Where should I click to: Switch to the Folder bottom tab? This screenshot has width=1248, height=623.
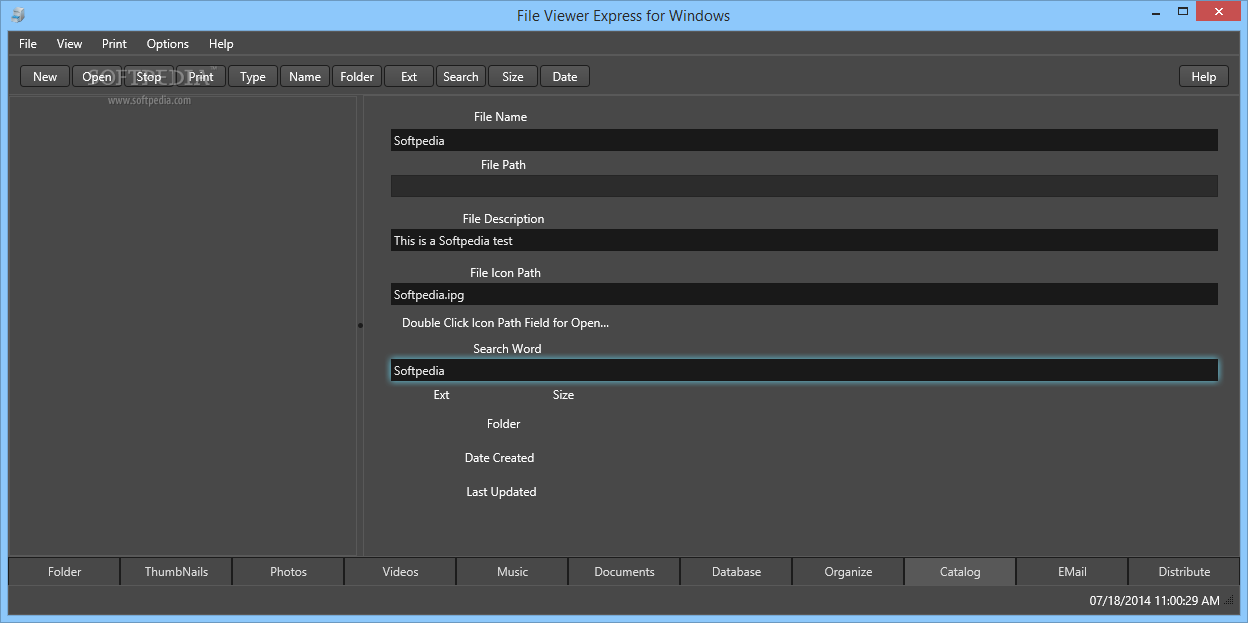pos(65,572)
